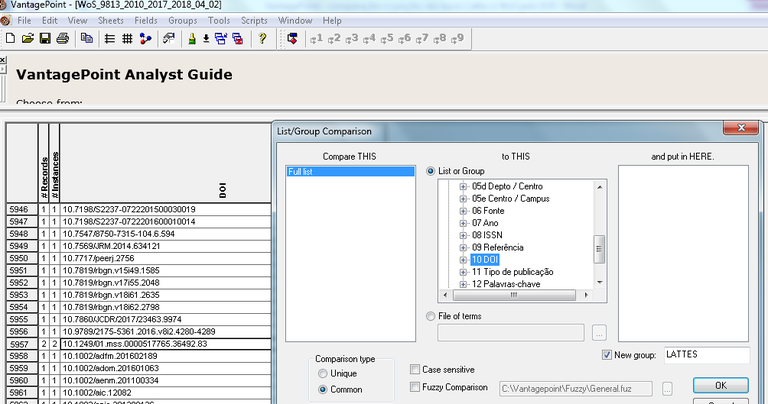Expand the 05e Centro / Campus node

(463, 199)
